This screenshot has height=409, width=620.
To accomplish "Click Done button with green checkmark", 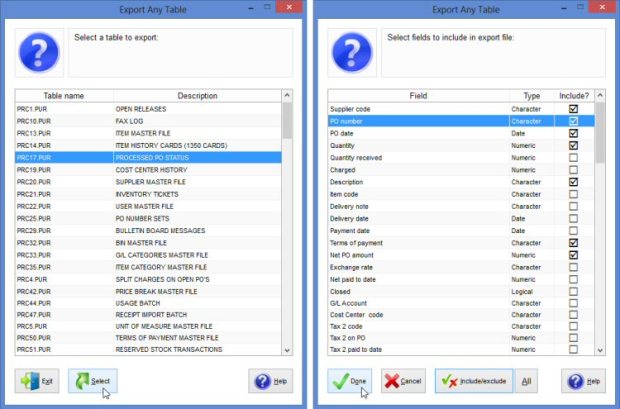I will pos(350,381).
